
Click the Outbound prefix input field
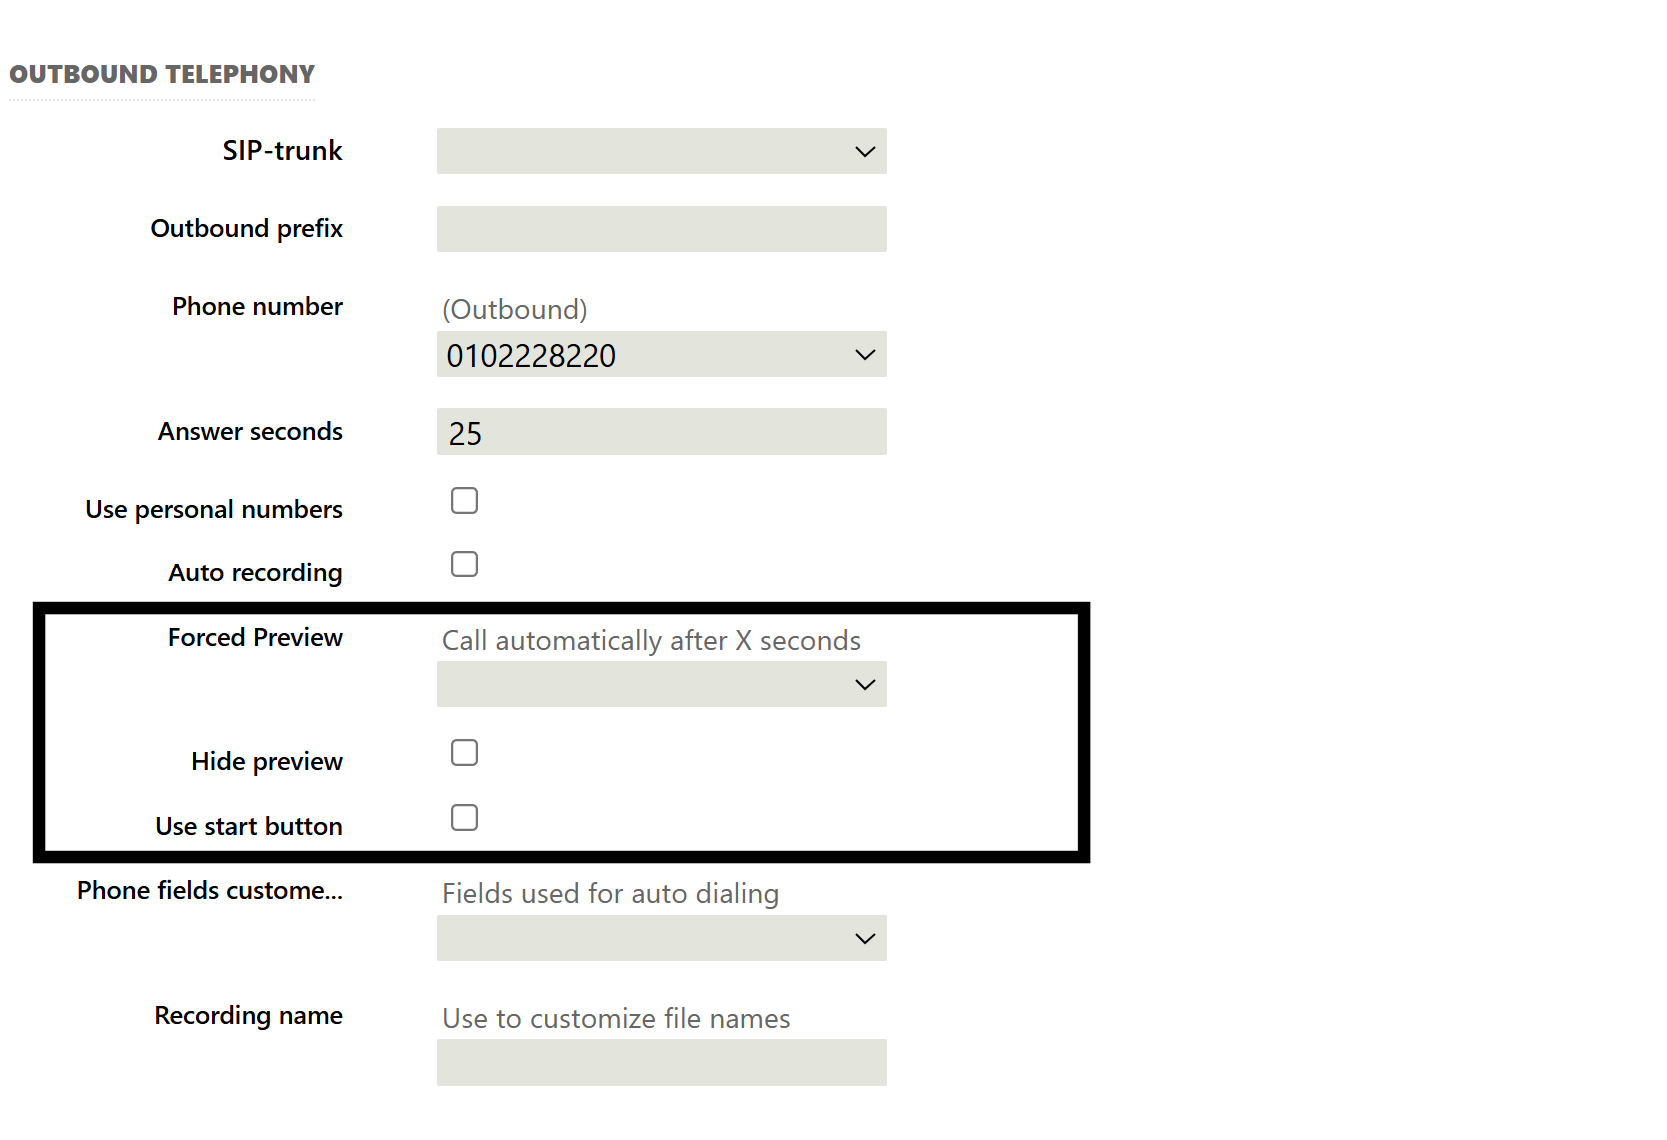point(660,229)
